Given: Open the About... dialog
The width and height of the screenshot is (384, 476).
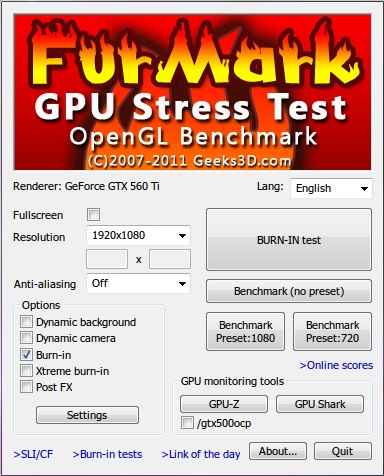Looking at the screenshot, I should point(278,451).
